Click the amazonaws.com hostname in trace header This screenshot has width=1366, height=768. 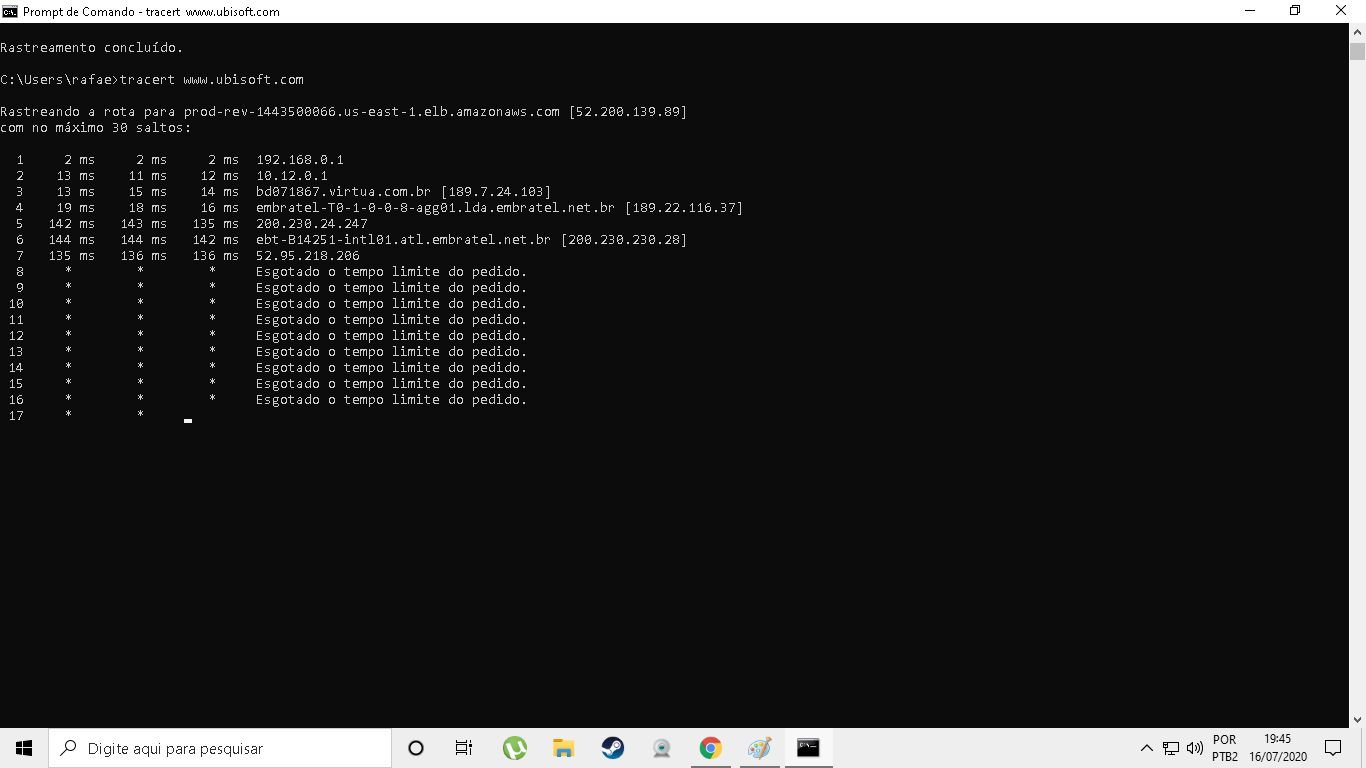(x=372, y=111)
